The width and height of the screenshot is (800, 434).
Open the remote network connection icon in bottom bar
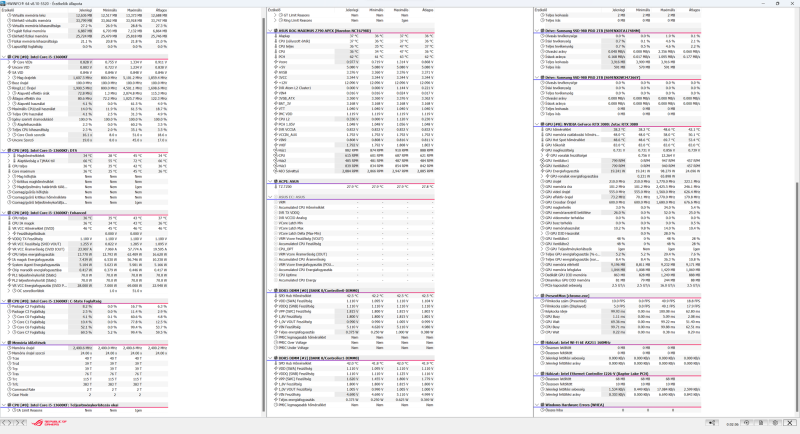point(712,423)
